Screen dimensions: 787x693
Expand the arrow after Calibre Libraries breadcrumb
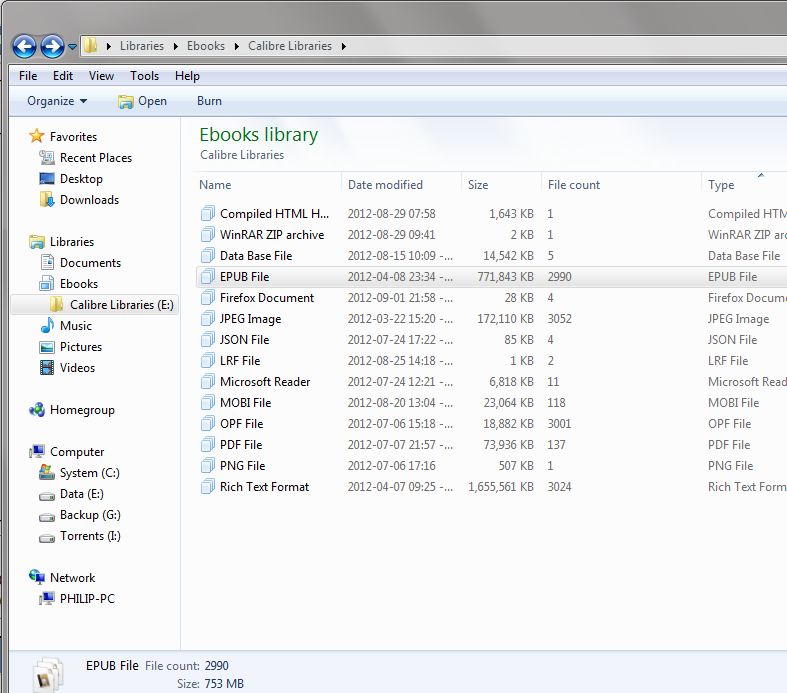pos(343,46)
